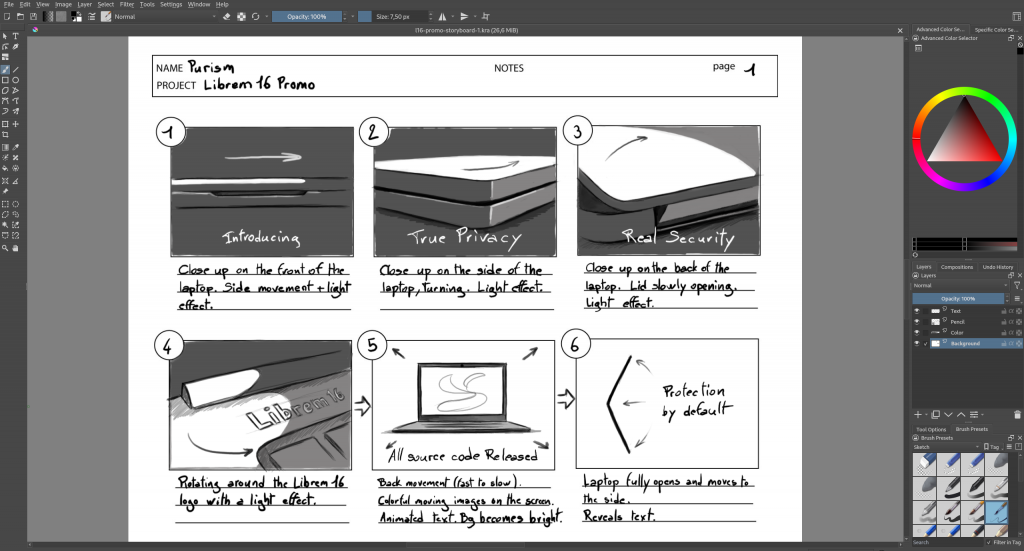The image size is (1024, 551).
Task: Adjust the brush Opacity 100% slider
Action: point(307,16)
